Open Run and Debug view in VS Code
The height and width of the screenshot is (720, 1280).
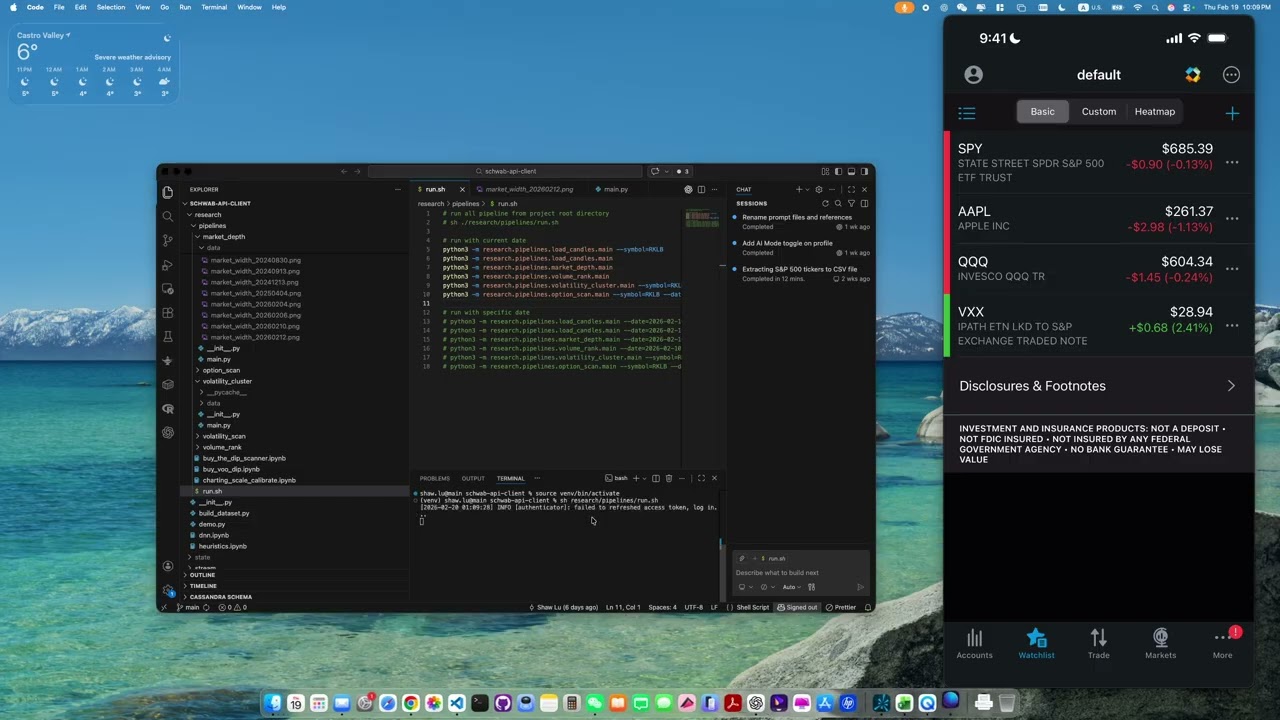pyautogui.click(x=168, y=264)
